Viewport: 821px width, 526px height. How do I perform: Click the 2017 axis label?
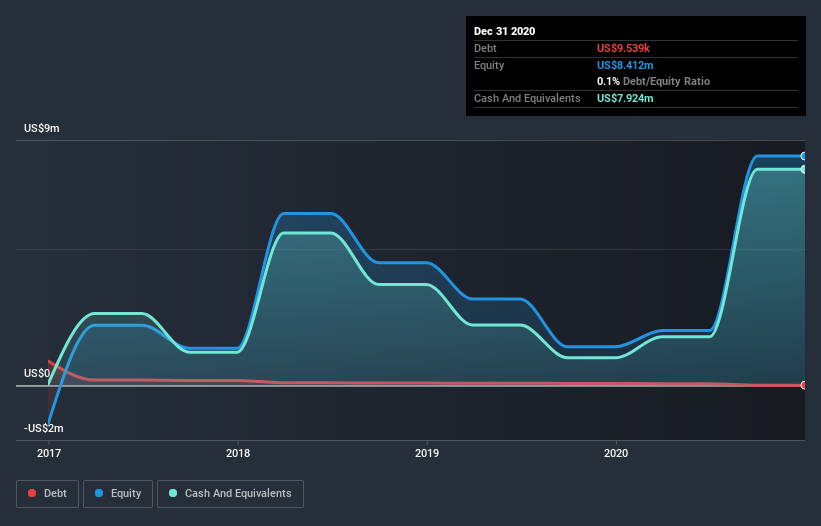click(x=49, y=453)
